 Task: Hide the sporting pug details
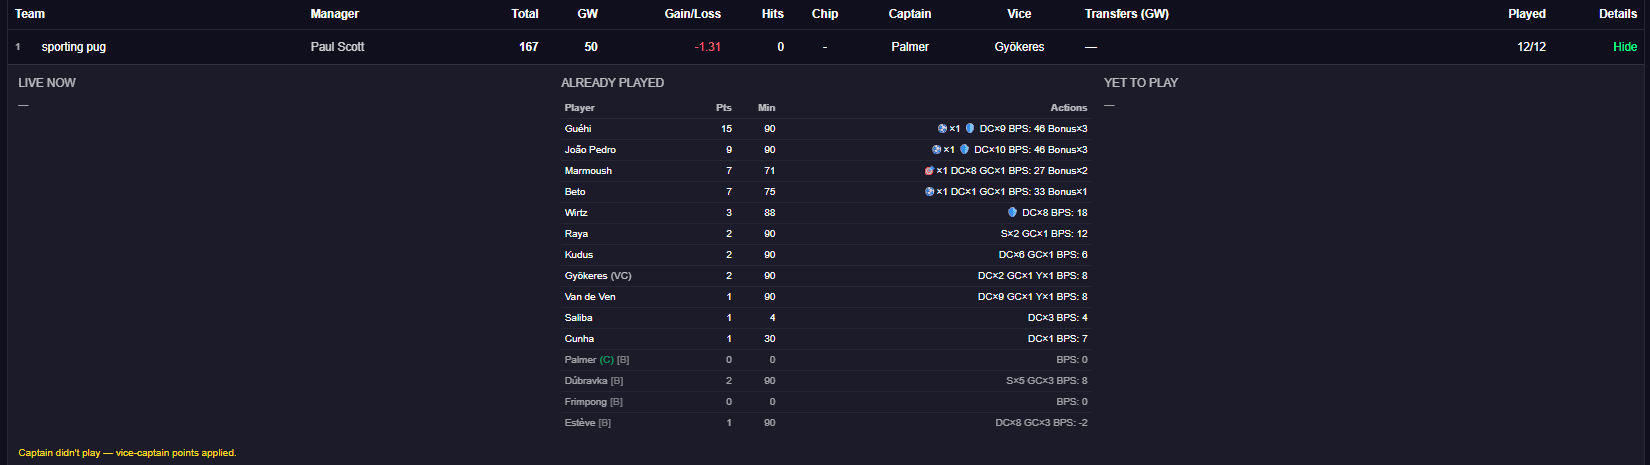click(1624, 47)
